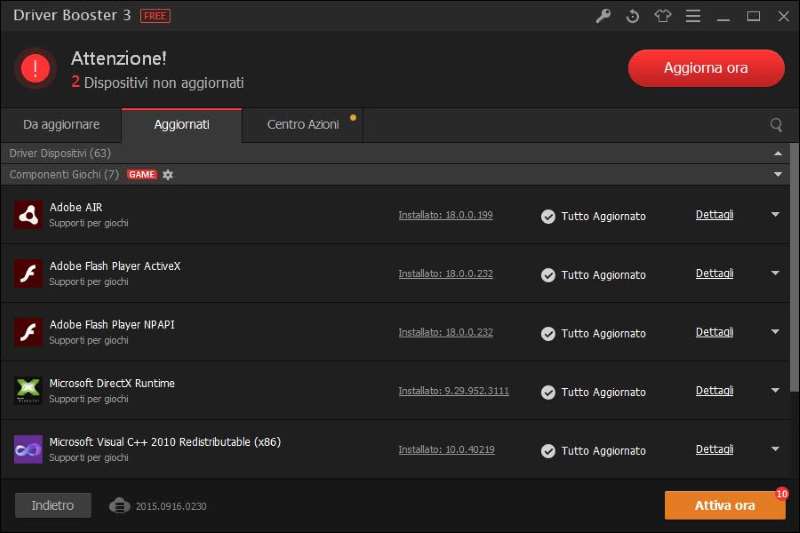800x533 pixels.
Task: Go back with the Indietro button
Action: [53, 505]
